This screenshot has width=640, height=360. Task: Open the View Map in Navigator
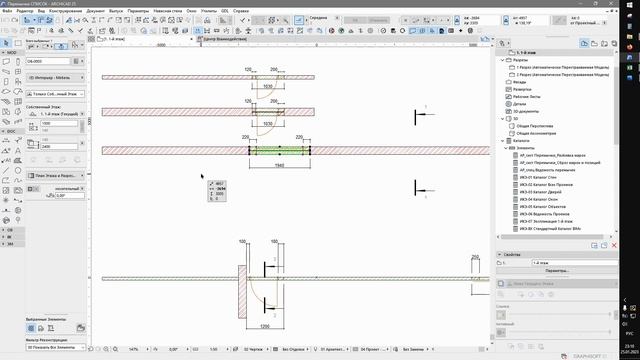(594, 43)
